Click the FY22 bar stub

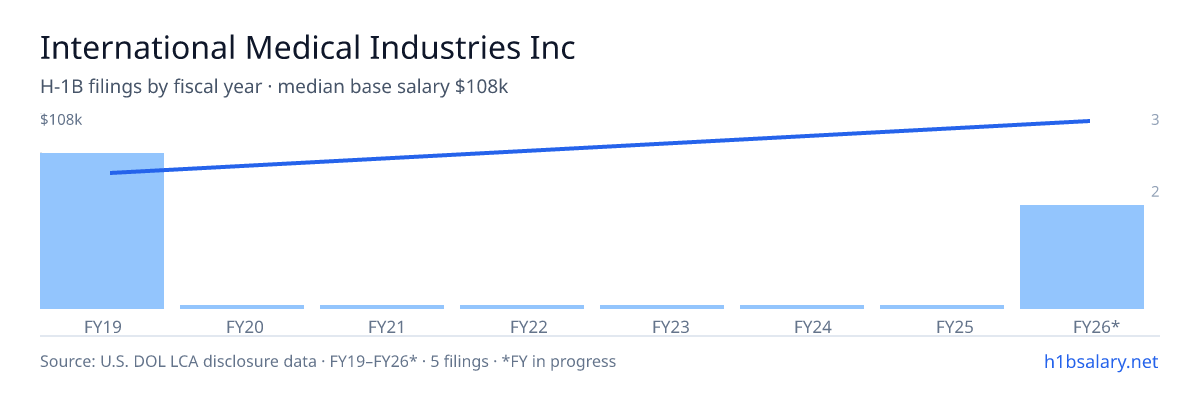[522, 307]
